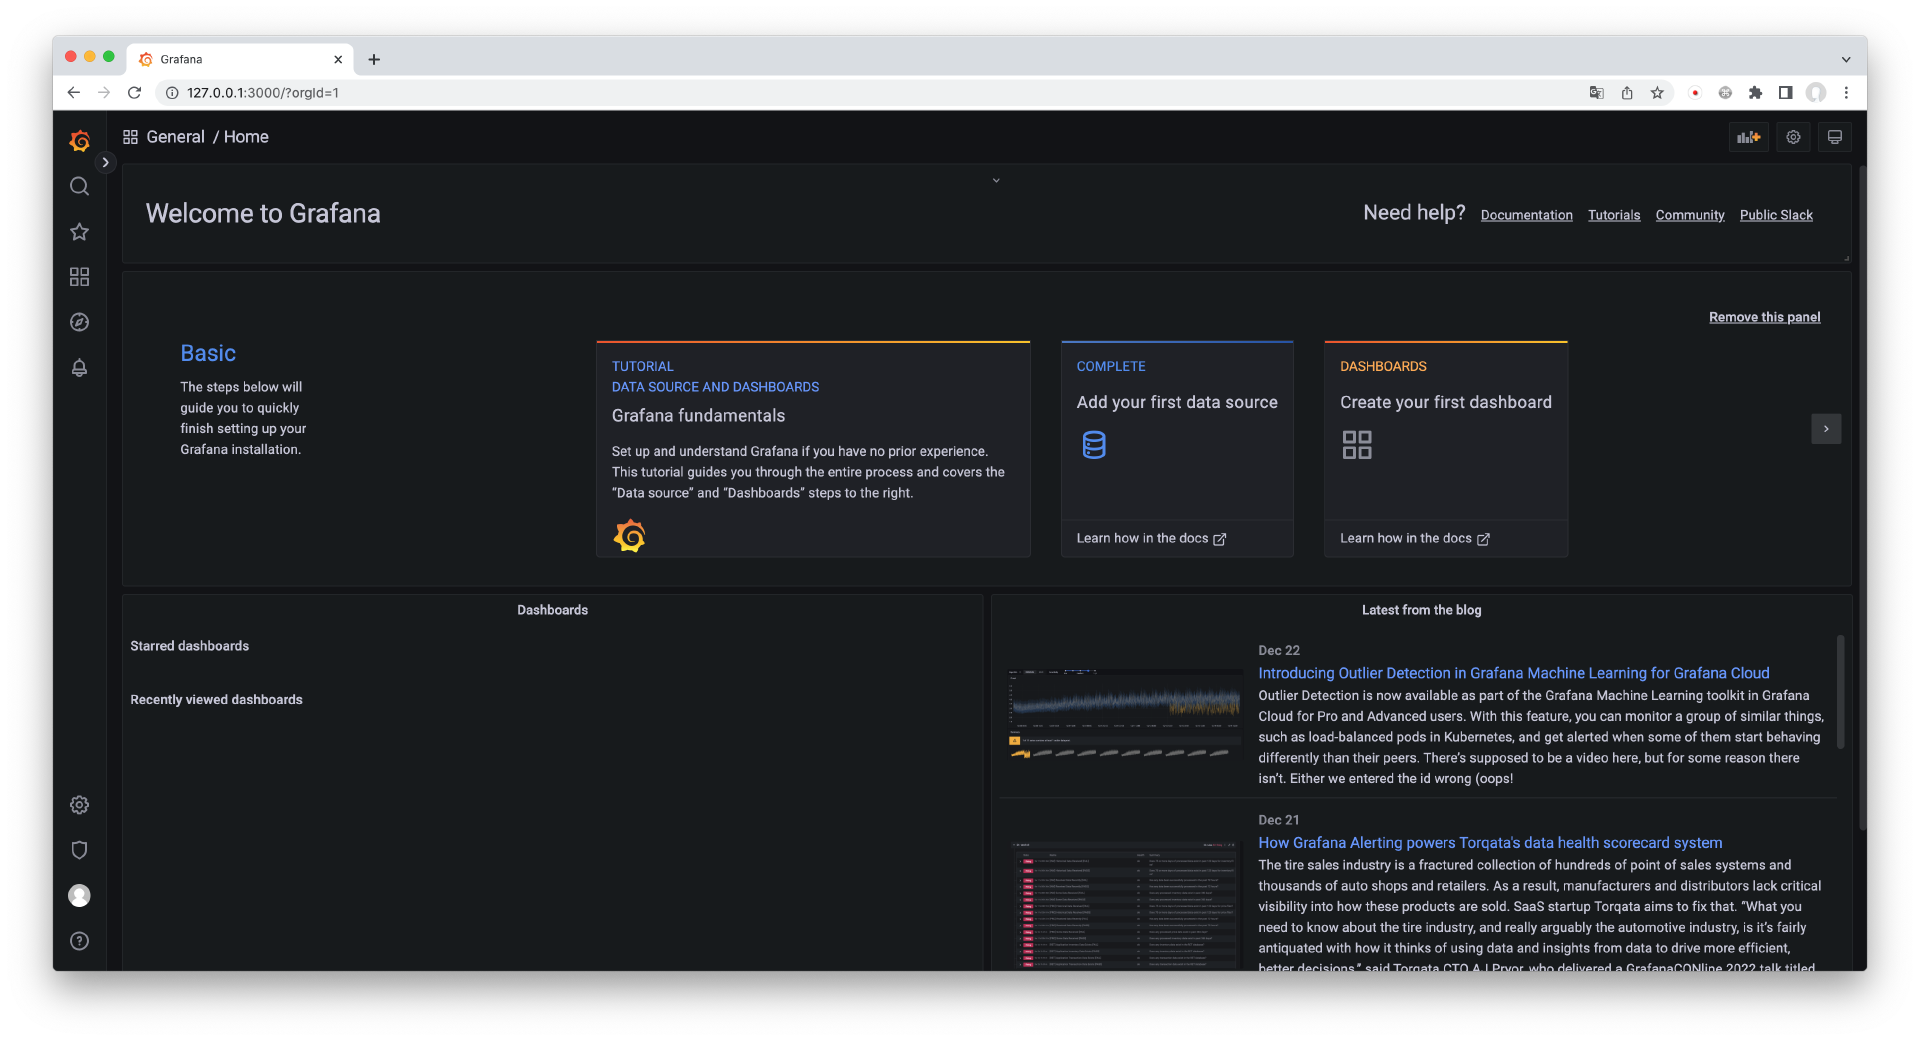Click Remove this panel
Image resolution: width=1920 pixels, height=1041 pixels.
tap(1764, 317)
